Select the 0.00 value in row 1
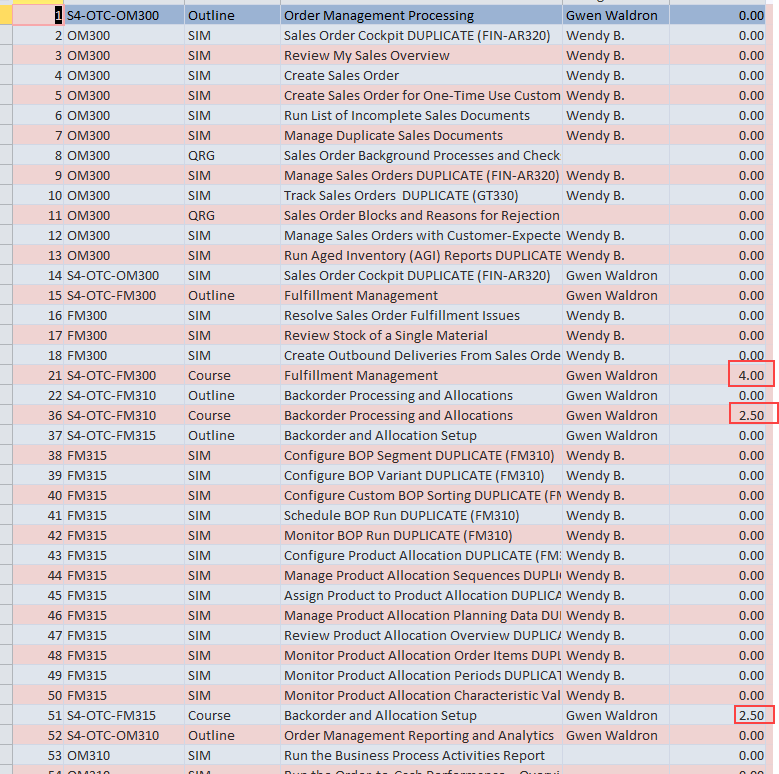779x774 pixels. 718,15
